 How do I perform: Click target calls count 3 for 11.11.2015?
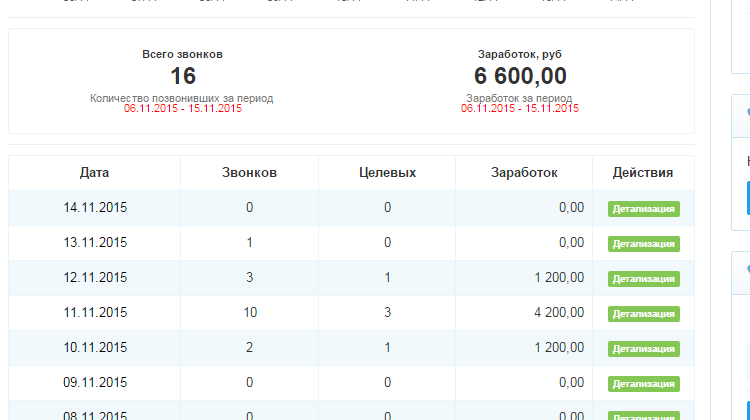(x=387, y=313)
